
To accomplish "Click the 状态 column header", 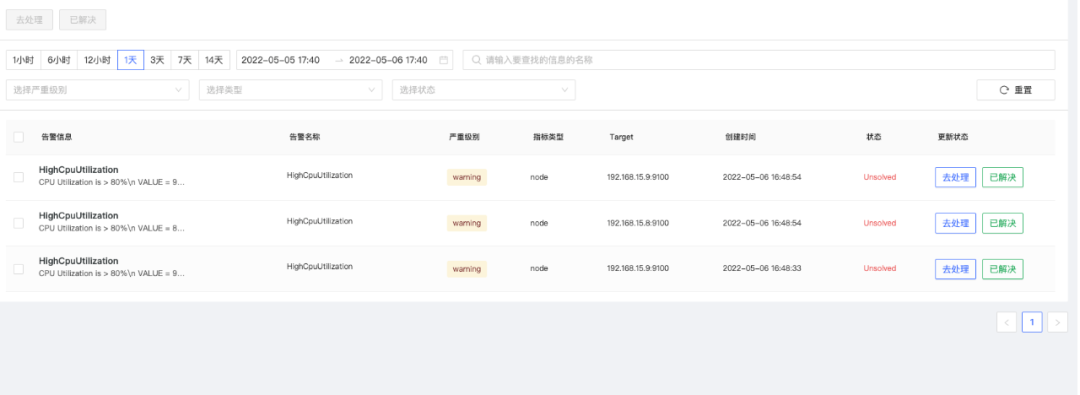I will (x=874, y=137).
